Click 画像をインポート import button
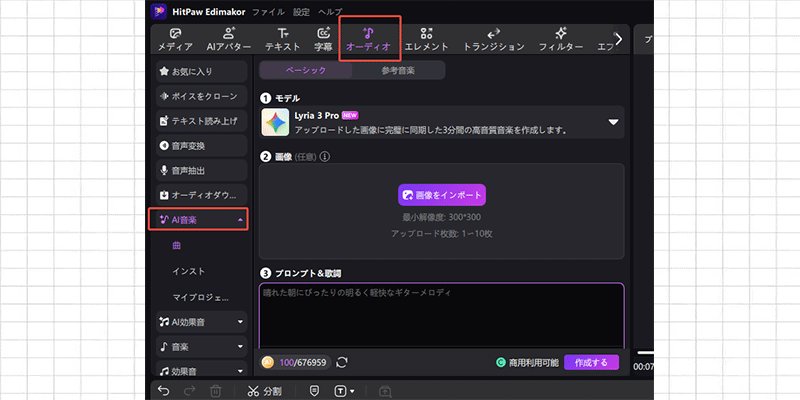800x400 pixels. tap(442, 195)
